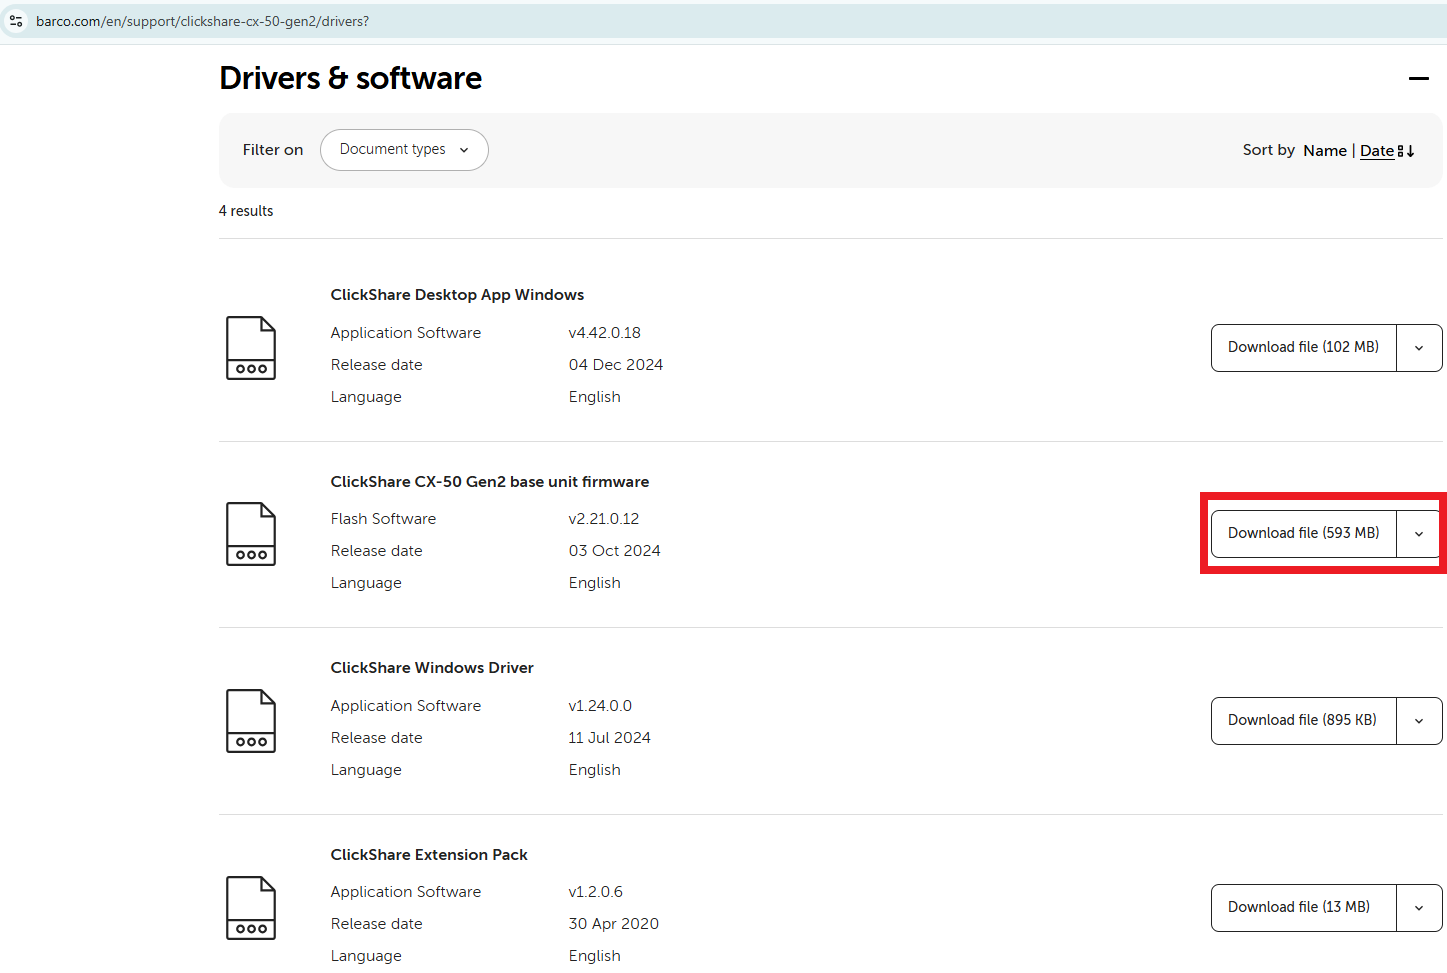
Task: Click the Filter on label
Action: point(273,150)
